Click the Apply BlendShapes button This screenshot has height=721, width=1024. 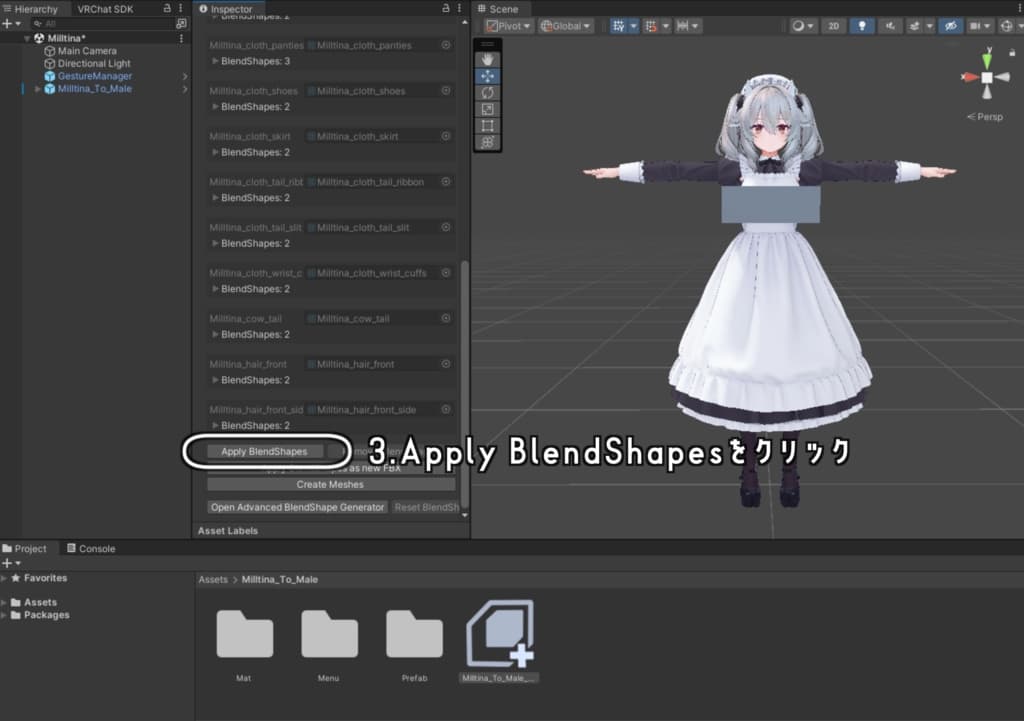(x=264, y=451)
